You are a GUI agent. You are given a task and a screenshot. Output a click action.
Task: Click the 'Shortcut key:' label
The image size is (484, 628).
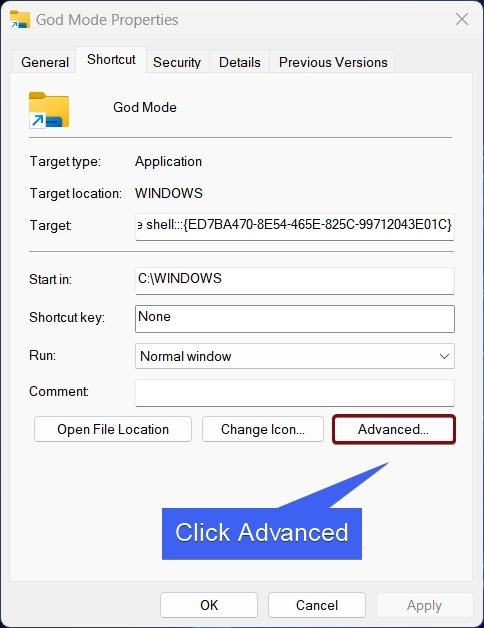(67, 318)
